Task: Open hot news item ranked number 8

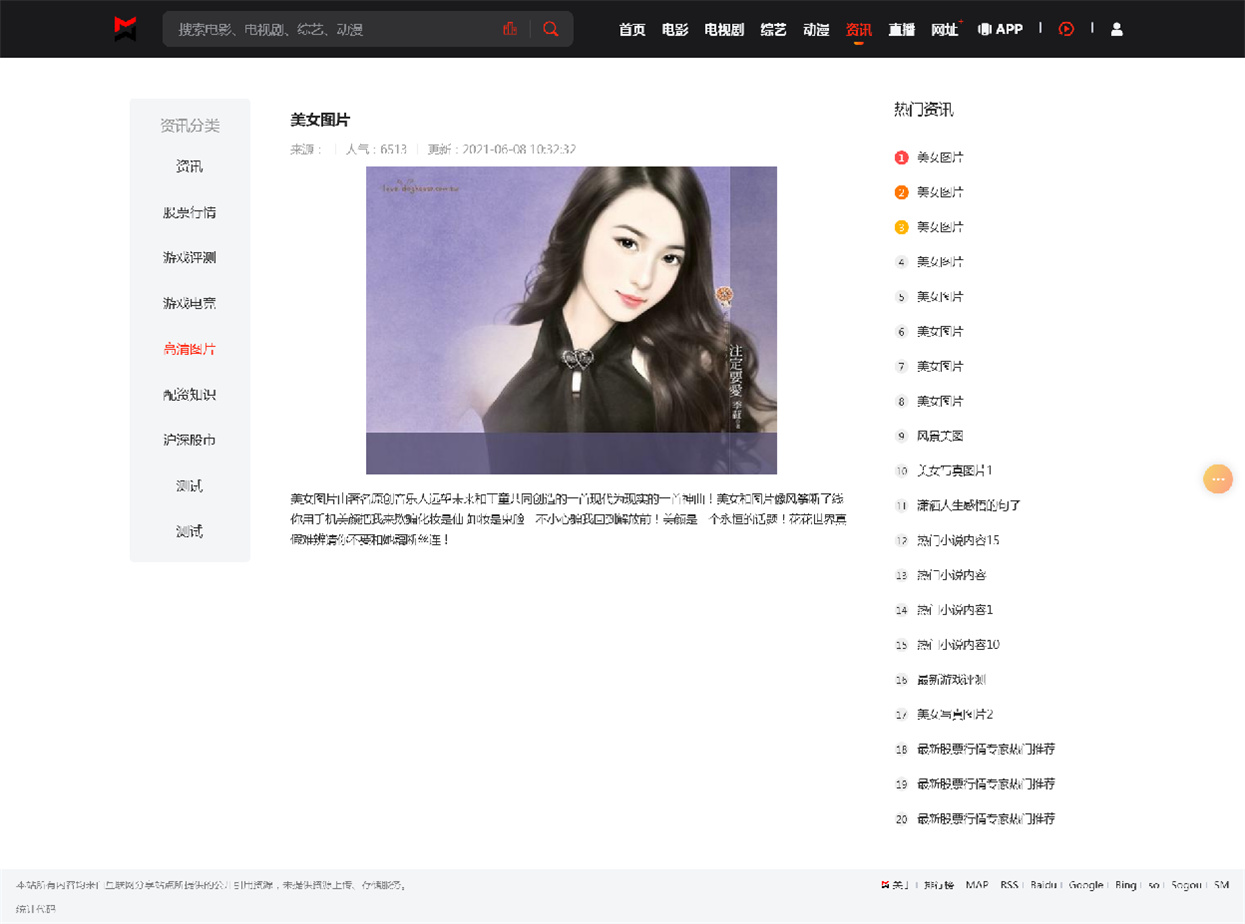Action: [940, 401]
